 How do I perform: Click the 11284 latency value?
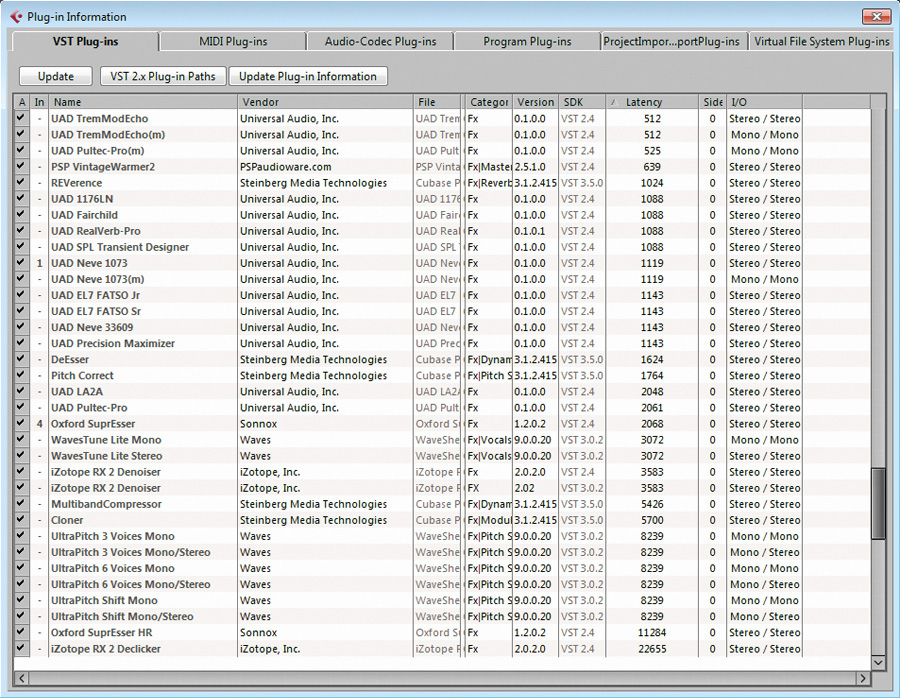coord(652,633)
